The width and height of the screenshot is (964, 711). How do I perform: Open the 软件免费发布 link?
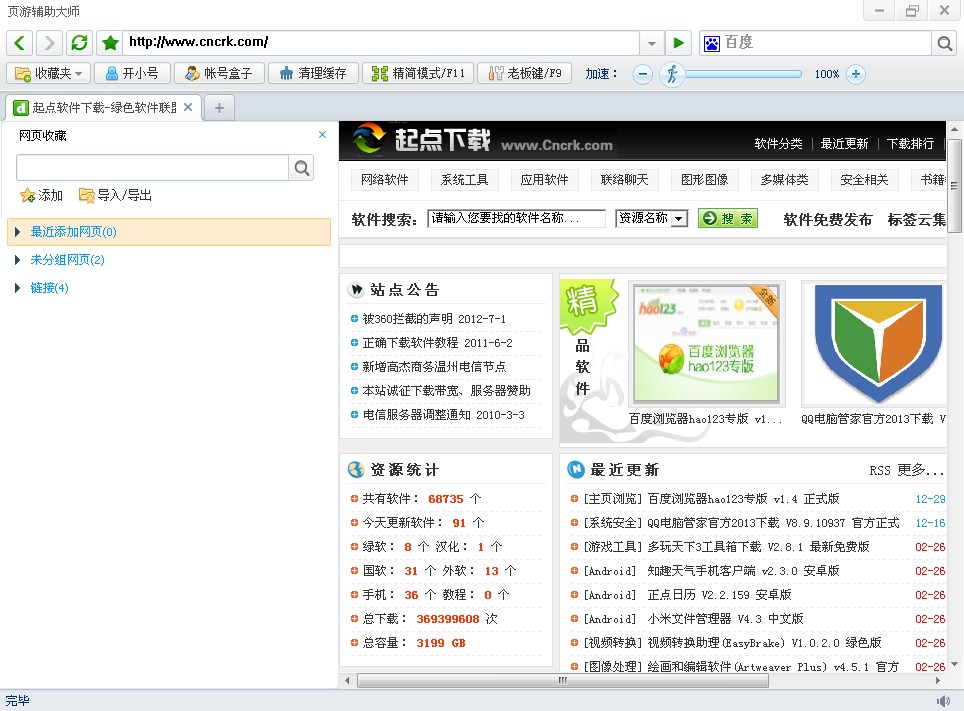(x=828, y=220)
